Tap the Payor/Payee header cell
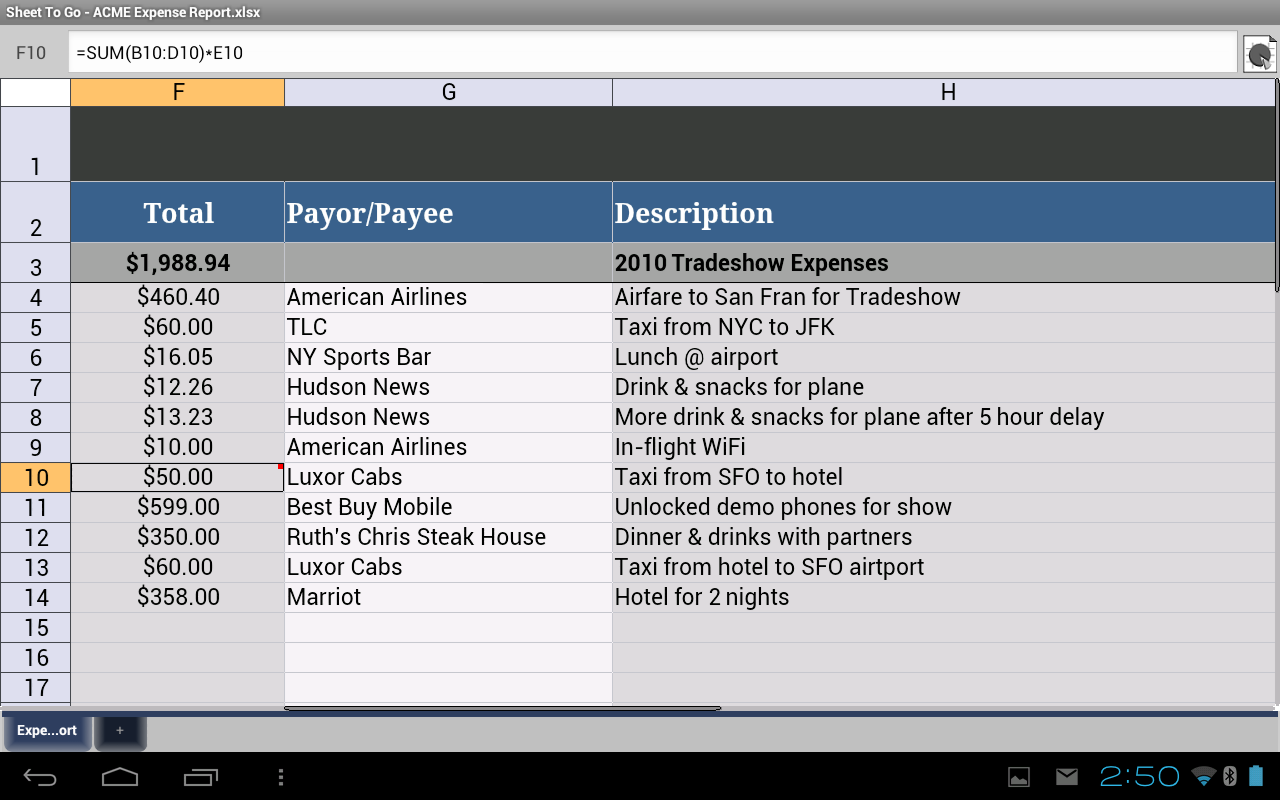 tap(448, 212)
